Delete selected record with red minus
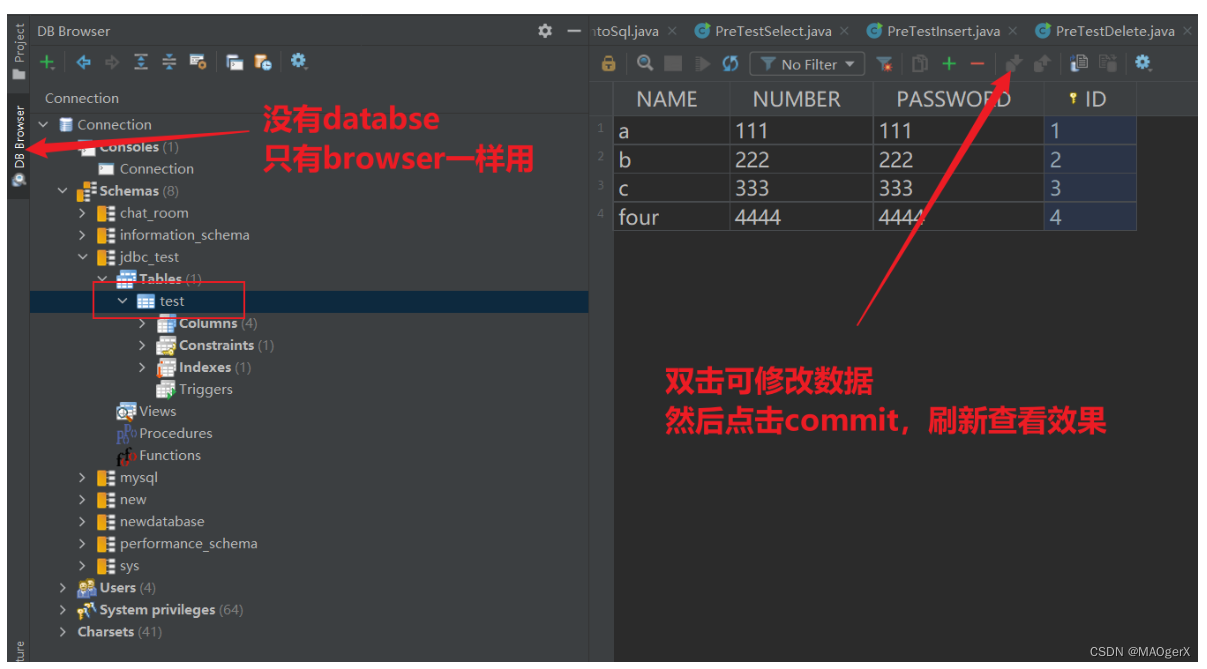This screenshot has width=1207, height=669. pos(977,64)
